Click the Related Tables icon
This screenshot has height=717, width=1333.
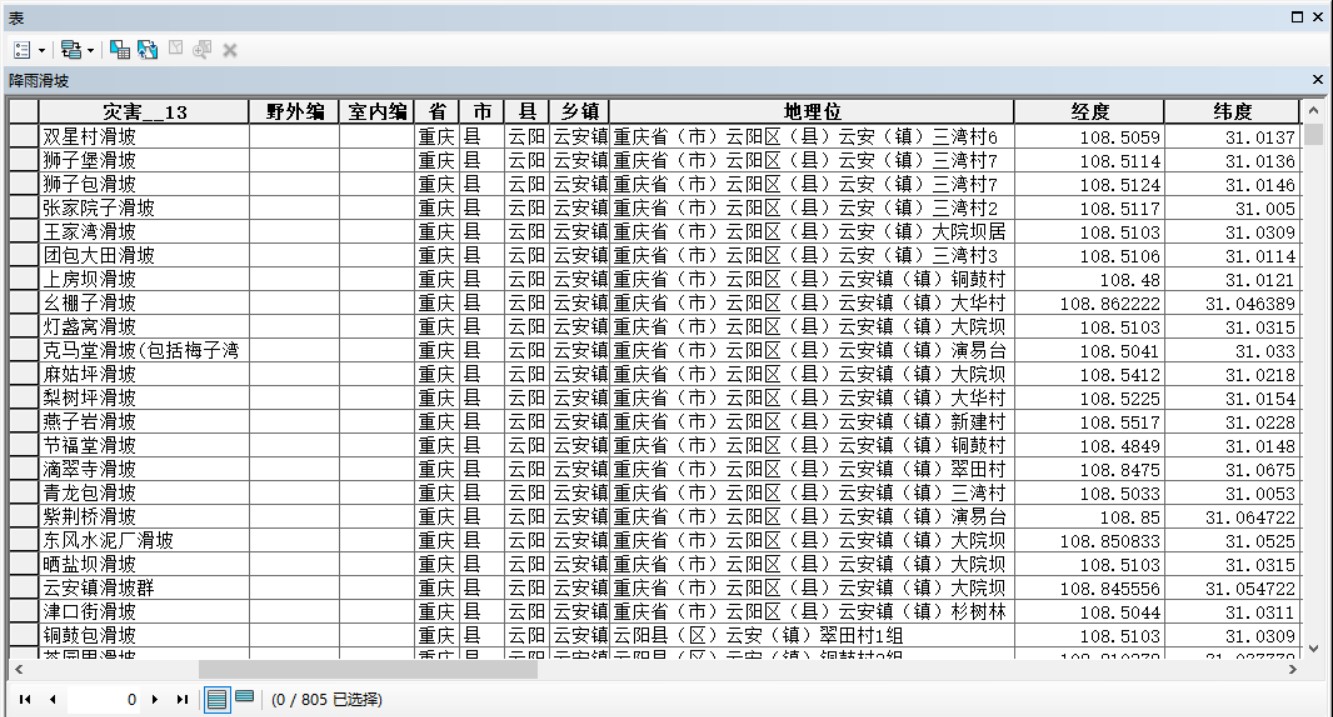[69, 48]
